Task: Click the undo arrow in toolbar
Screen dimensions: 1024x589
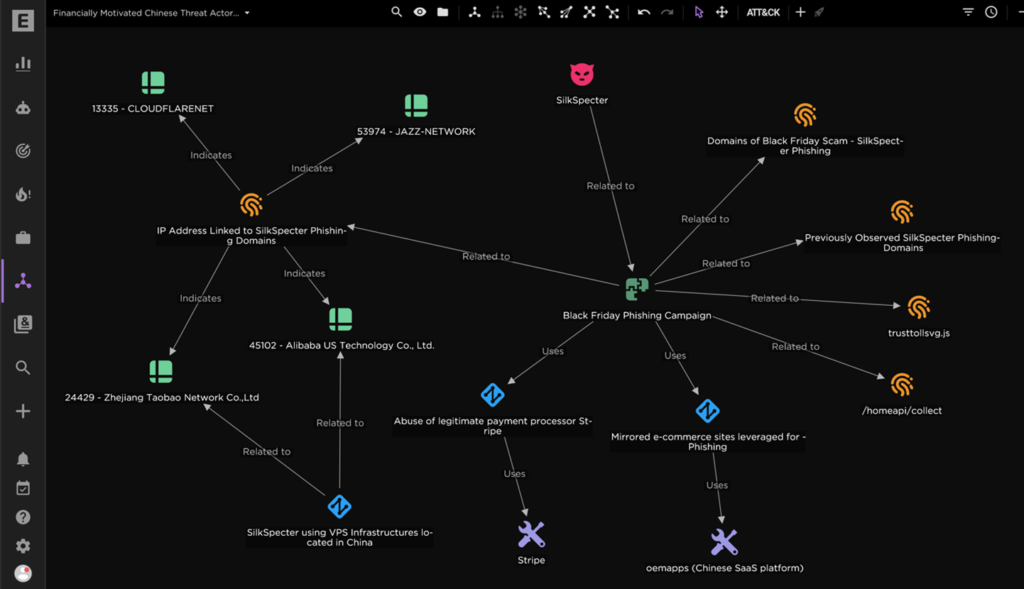Action: point(644,12)
